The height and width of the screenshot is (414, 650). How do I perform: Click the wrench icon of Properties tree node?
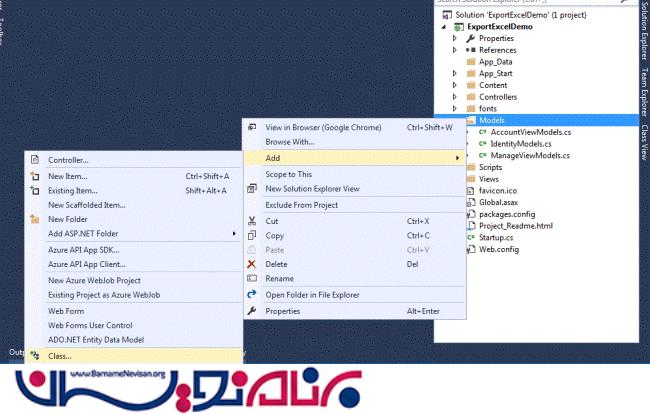(x=470, y=38)
